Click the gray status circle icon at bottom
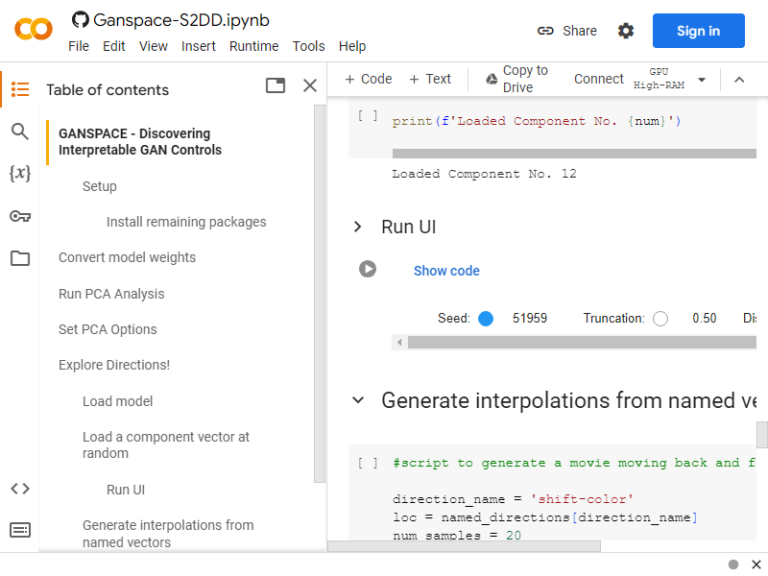This screenshot has height=576, width=768. (x=733, y=564)
